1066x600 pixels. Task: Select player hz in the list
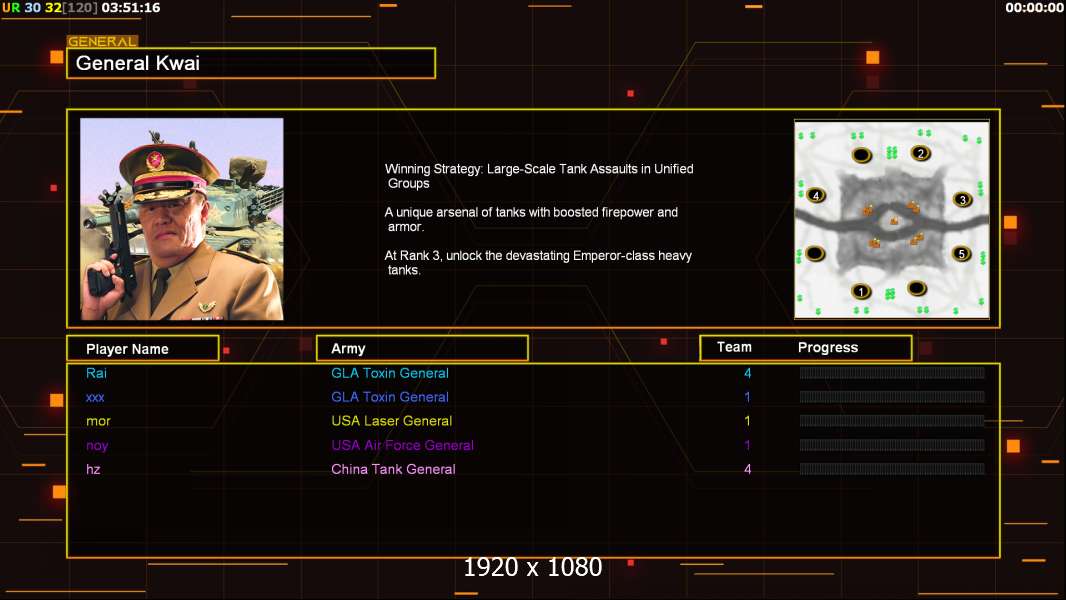93,469
